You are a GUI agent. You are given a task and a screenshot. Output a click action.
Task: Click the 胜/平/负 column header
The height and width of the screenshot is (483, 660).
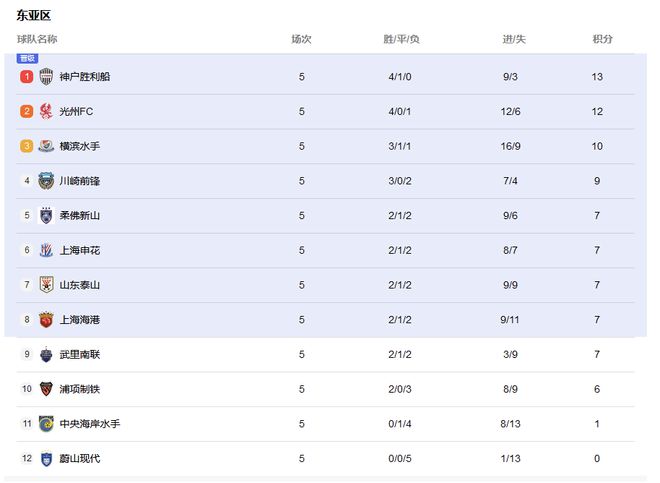(401, 39)
